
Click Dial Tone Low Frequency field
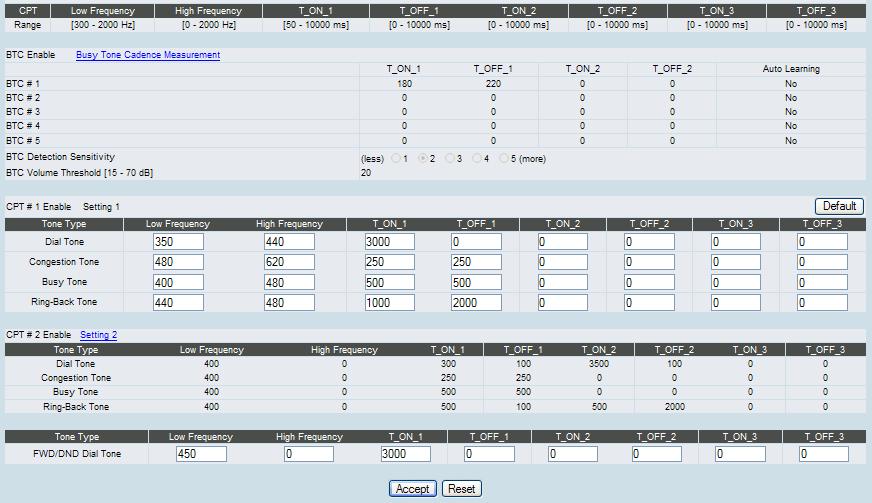coord(178,242)
